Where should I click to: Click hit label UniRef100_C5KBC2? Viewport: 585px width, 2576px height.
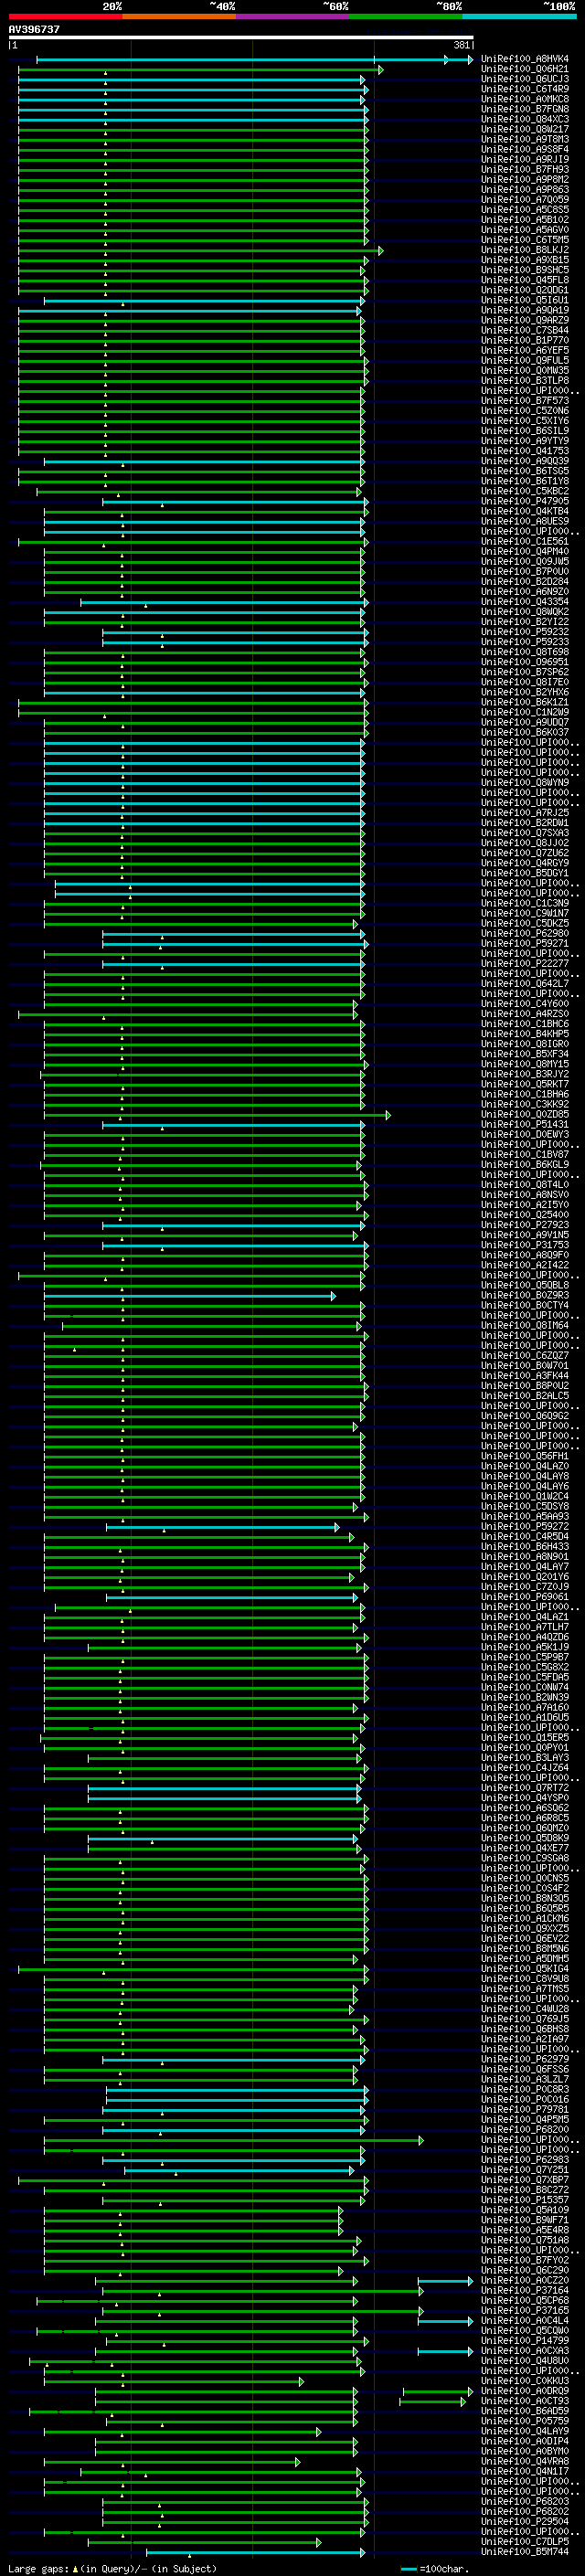[x=525, y=491]
